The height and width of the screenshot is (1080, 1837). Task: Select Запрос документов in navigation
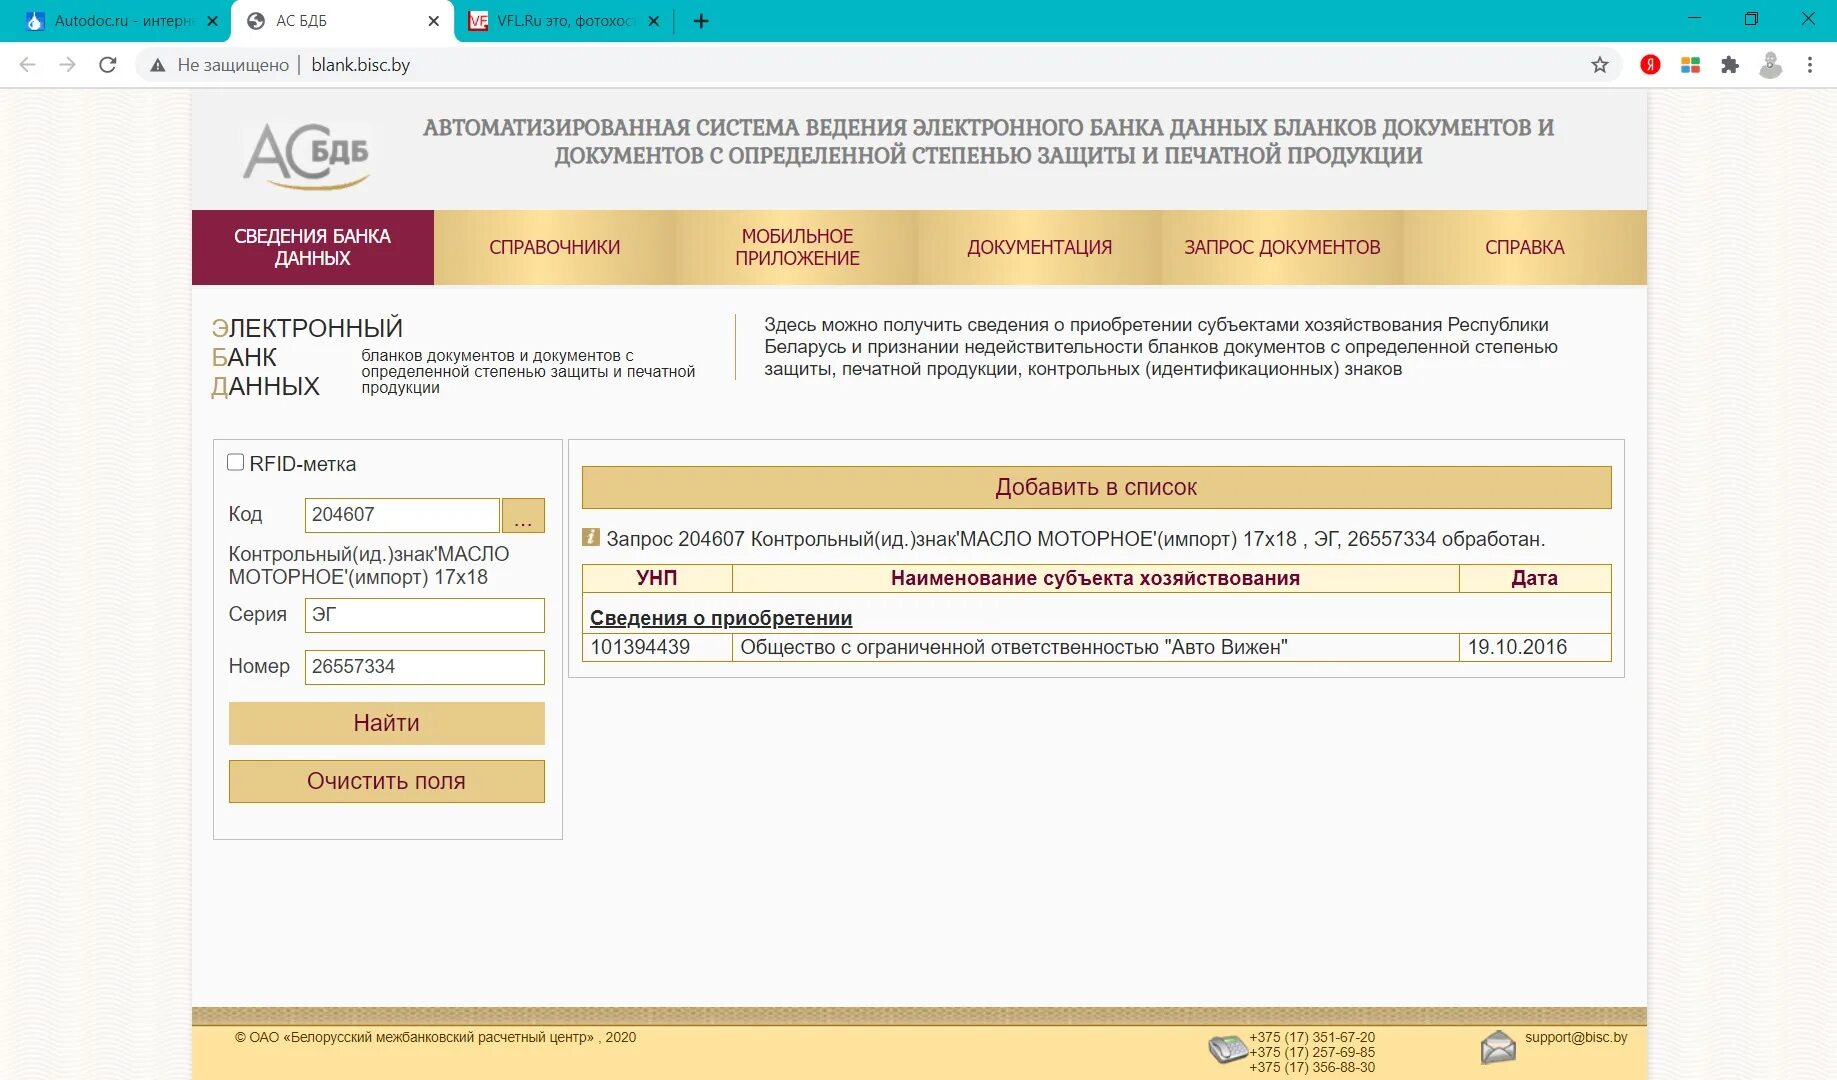(1282, 247)
